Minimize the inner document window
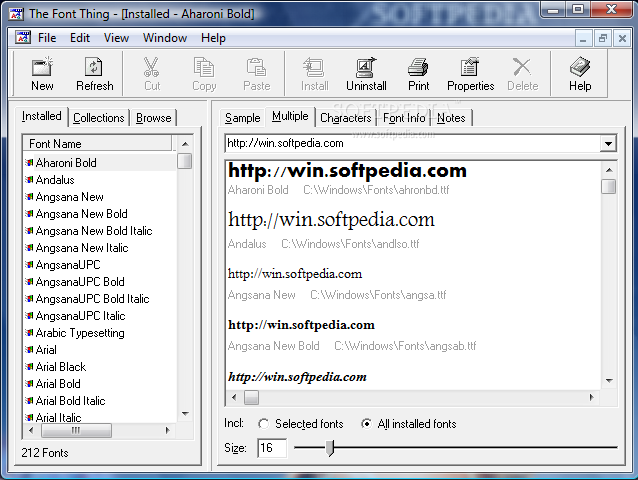 (x=583, y=39)
